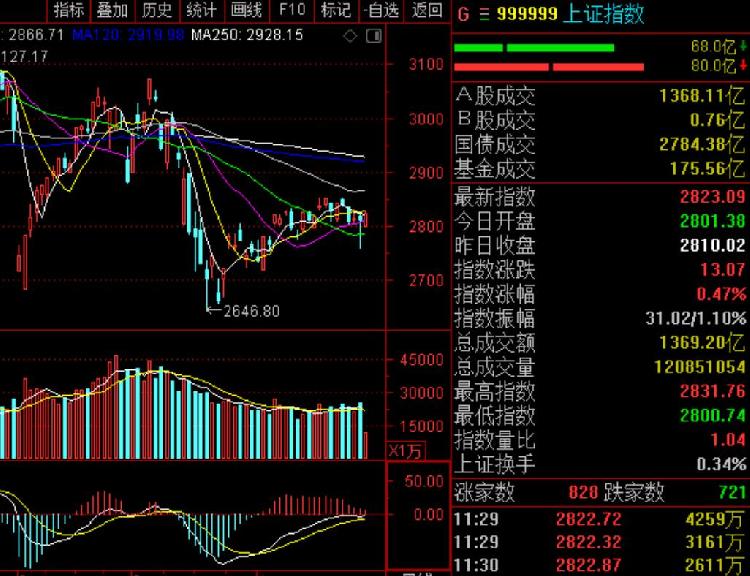Select the tick row priced 2822.32
This screenshot has height=576, width=750.
(600, 542)
